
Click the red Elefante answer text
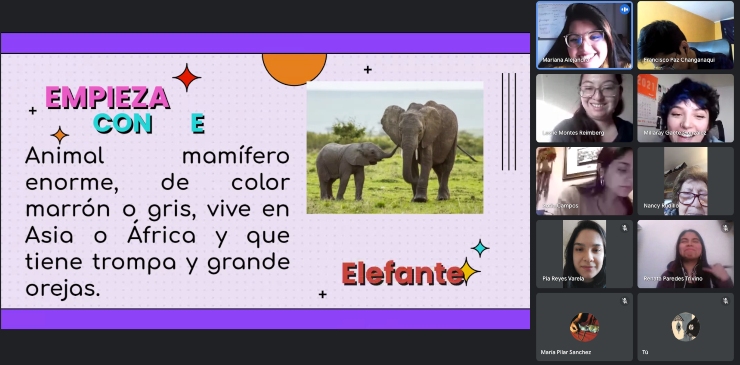[x=403, y=274]
